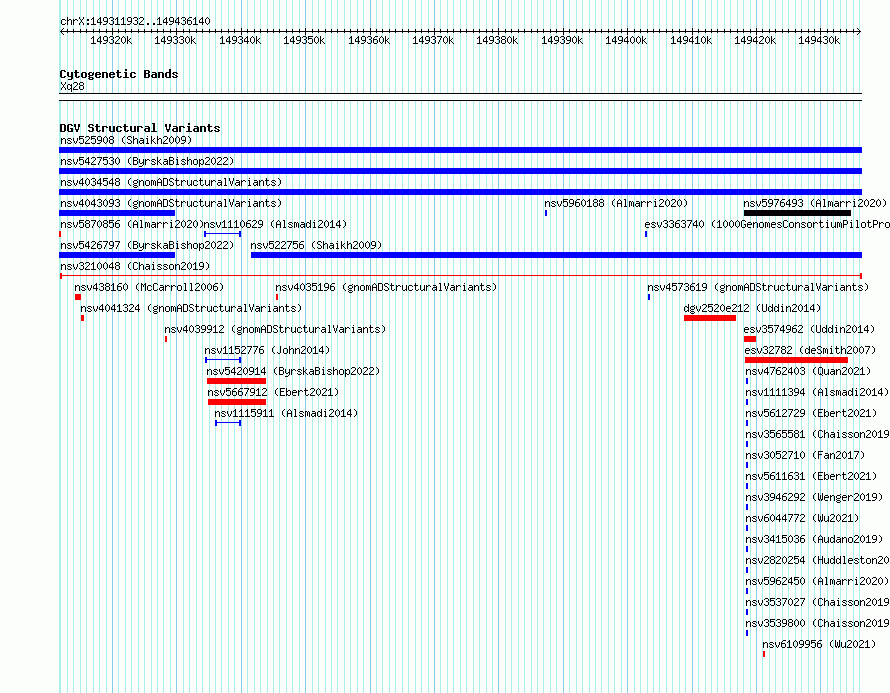The height and width of the screenshot is (693, 890).
Task: Select nsv3539800 Chaisson2019 label
Action: click(817, 623)
